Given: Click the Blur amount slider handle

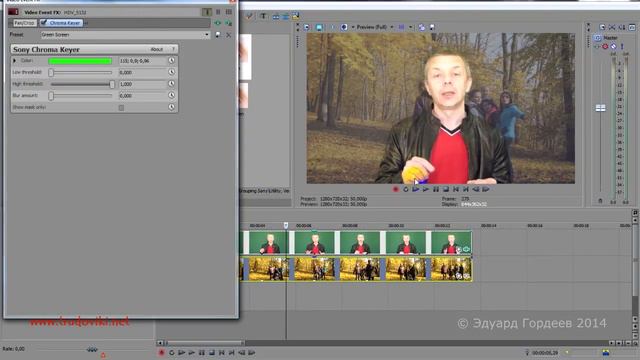Looking at the screenshot, I should pyautogui.click(x=51, y=96).
